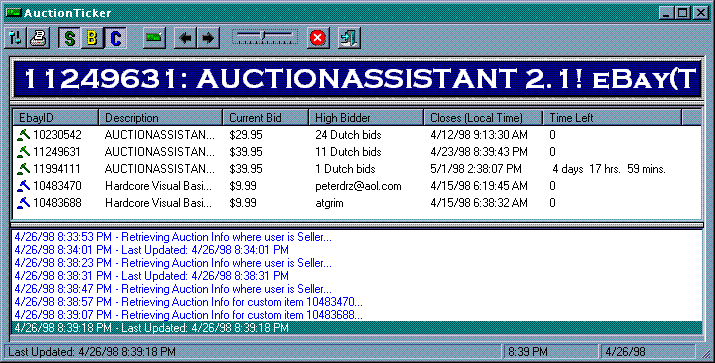Screen dimensions: 715x363
Task: Sort by Closes (Local Time) column header
Action: coord(483,118)
